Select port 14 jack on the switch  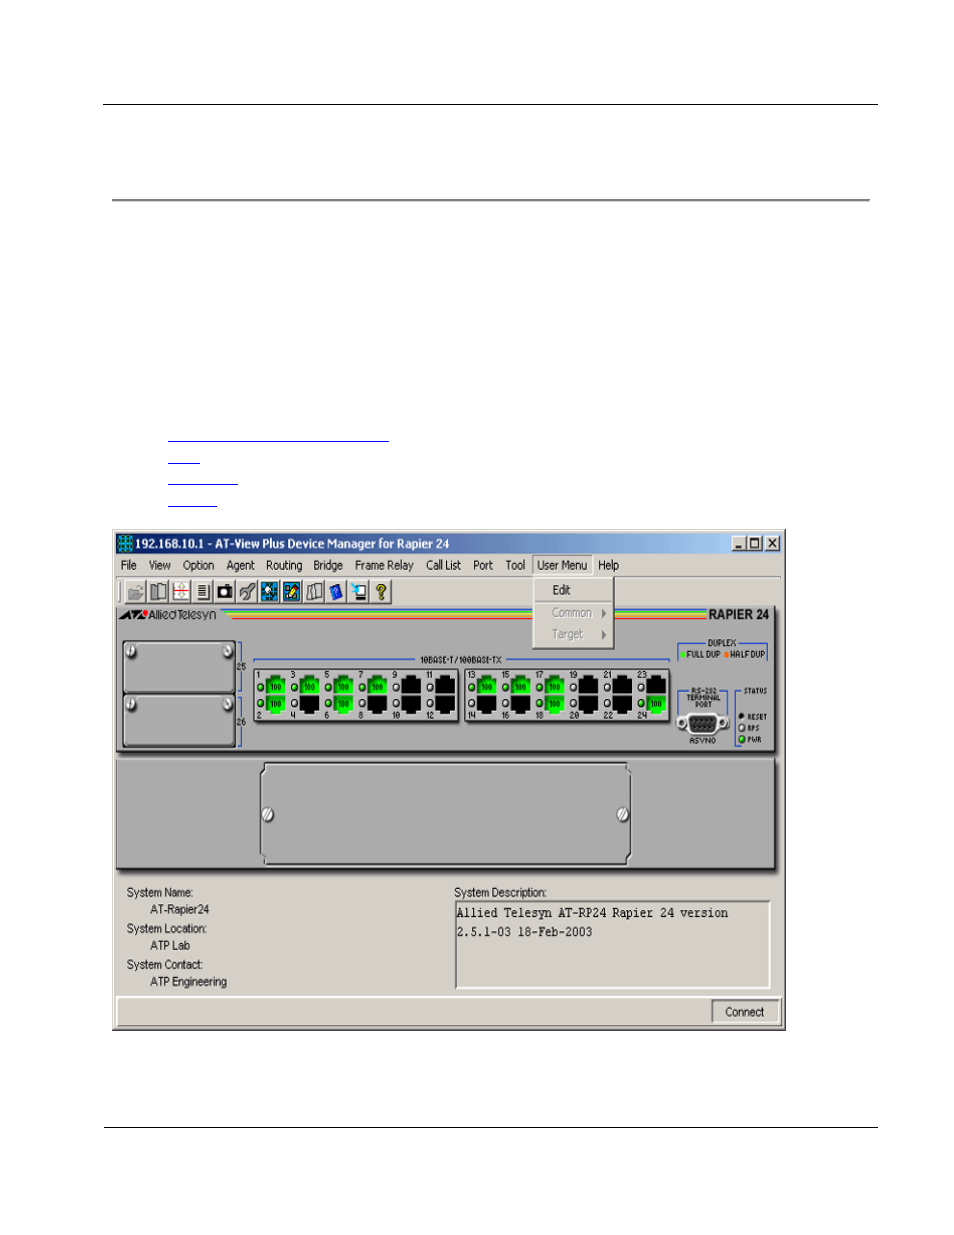pos(487,704)
